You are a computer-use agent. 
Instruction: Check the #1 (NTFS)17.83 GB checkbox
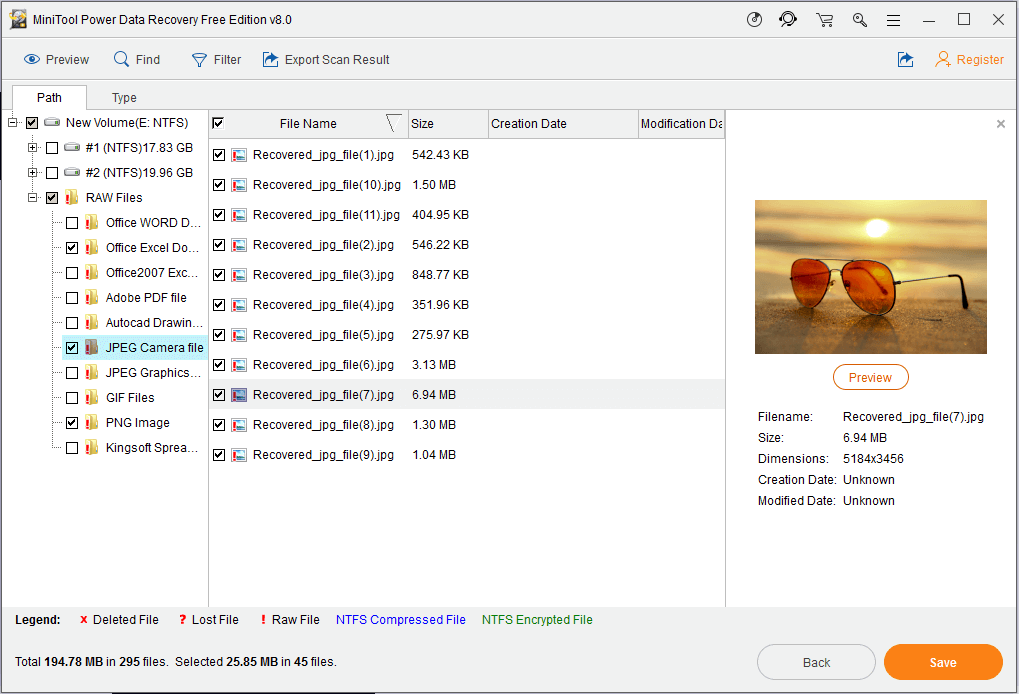[x=52, y=148]
